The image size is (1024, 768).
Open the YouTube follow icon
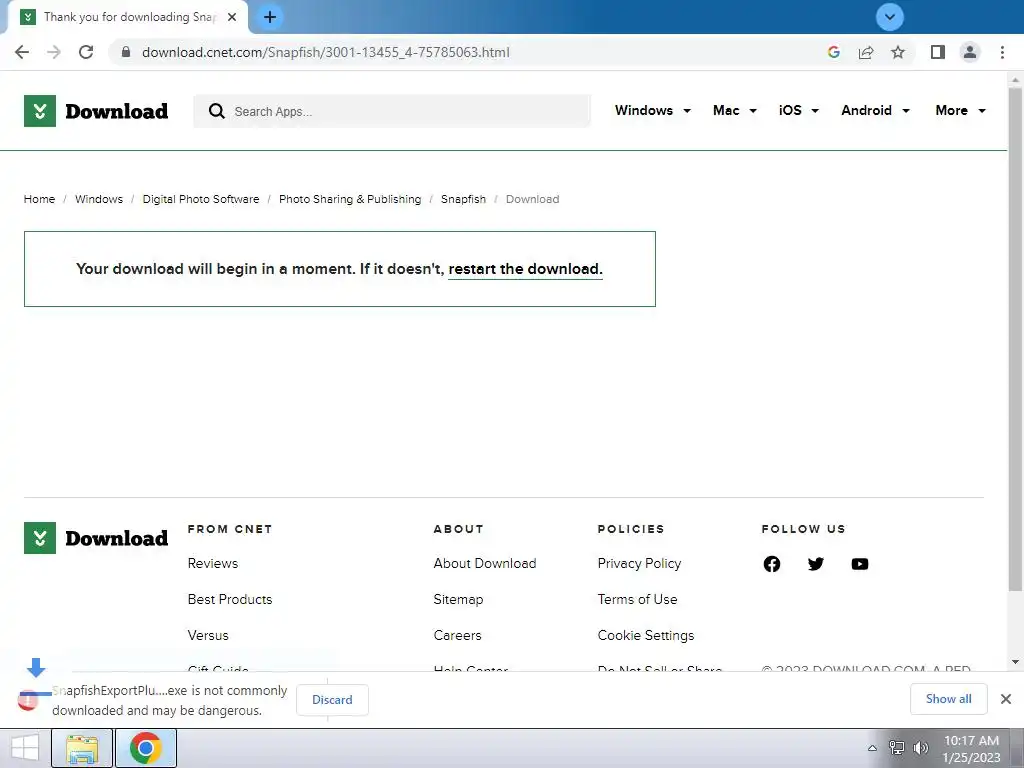[x=859, y=564]
